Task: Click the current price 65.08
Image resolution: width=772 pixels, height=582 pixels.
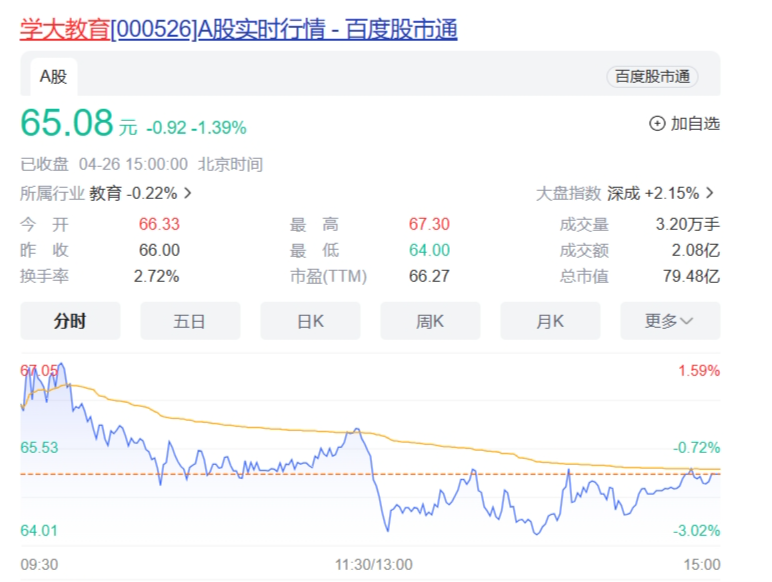Action: [x=67, y=123]
